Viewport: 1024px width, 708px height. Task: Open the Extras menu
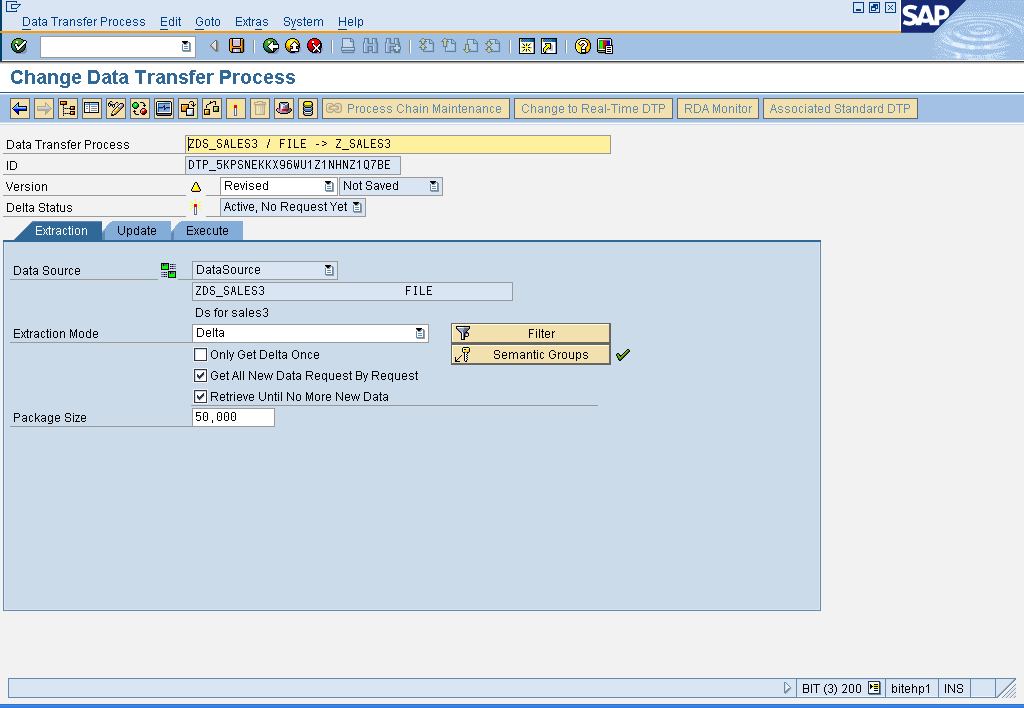point(251,22)
